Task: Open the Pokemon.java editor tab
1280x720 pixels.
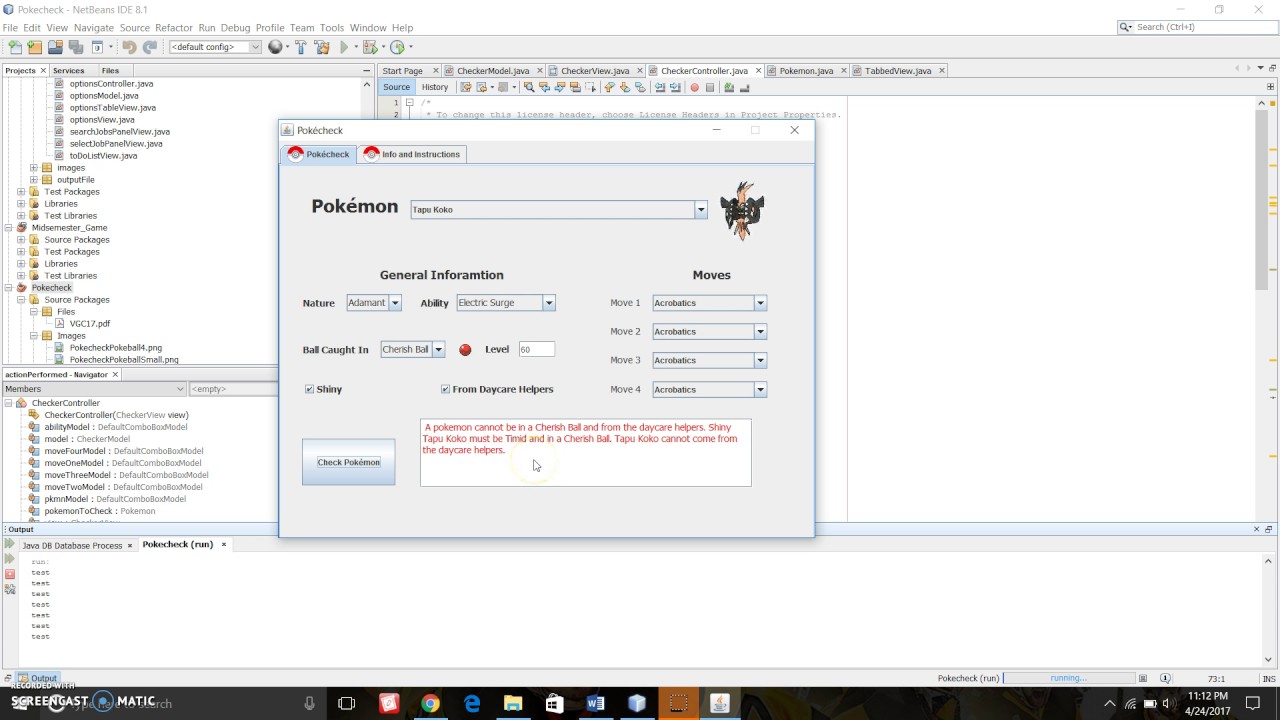Action: 806,71
